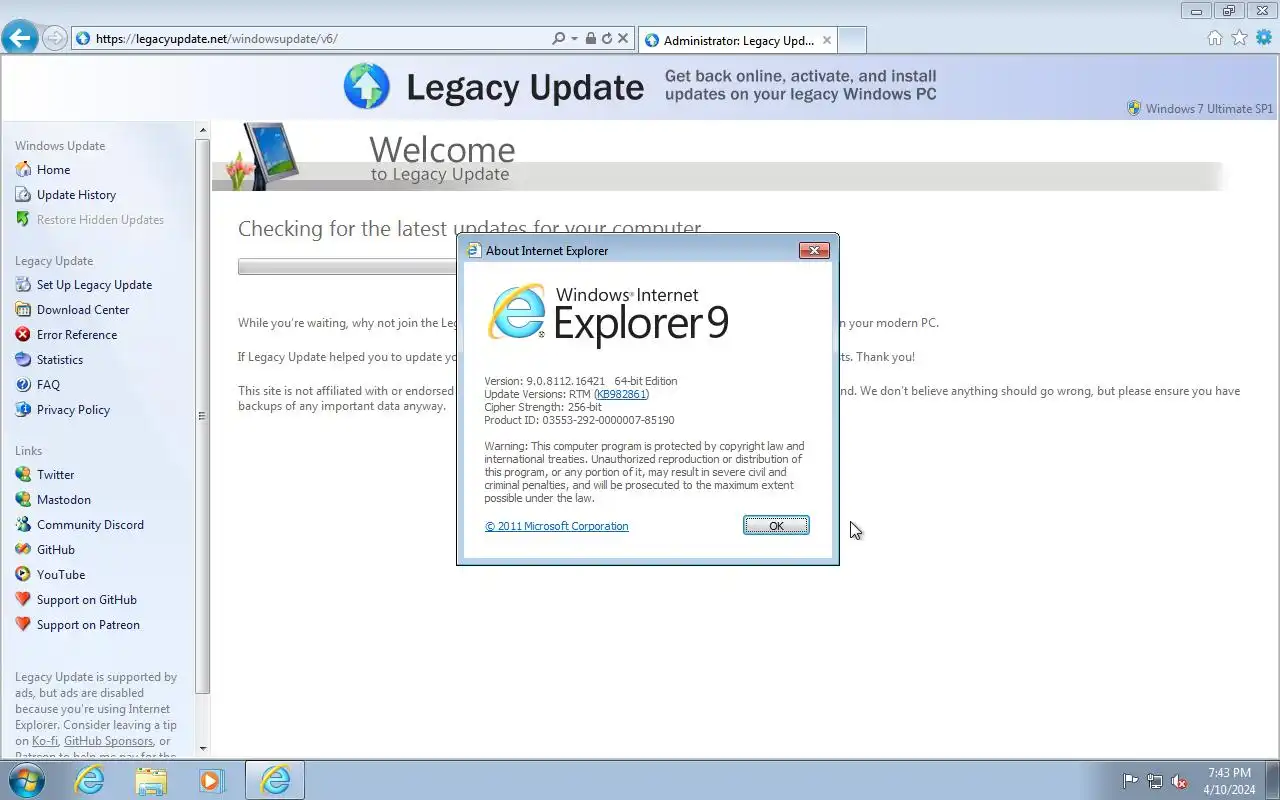Click the security lock icon in address bar
The image size is (1280, 800).
(x=590, y=39)
